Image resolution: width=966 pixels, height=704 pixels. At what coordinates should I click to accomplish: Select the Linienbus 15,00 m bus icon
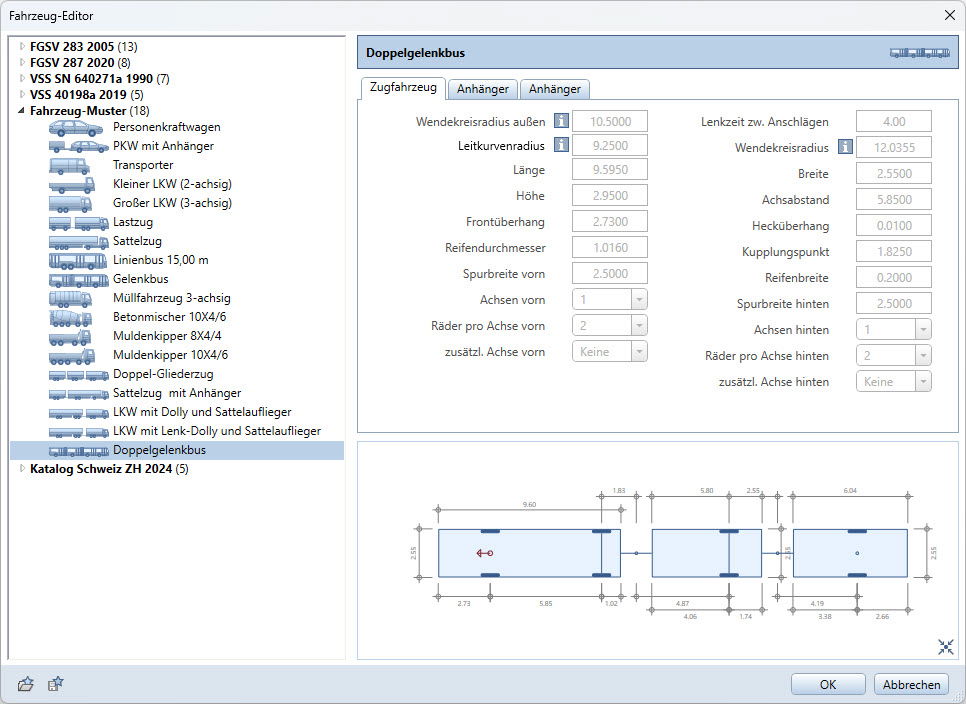(x=78, y=261)
